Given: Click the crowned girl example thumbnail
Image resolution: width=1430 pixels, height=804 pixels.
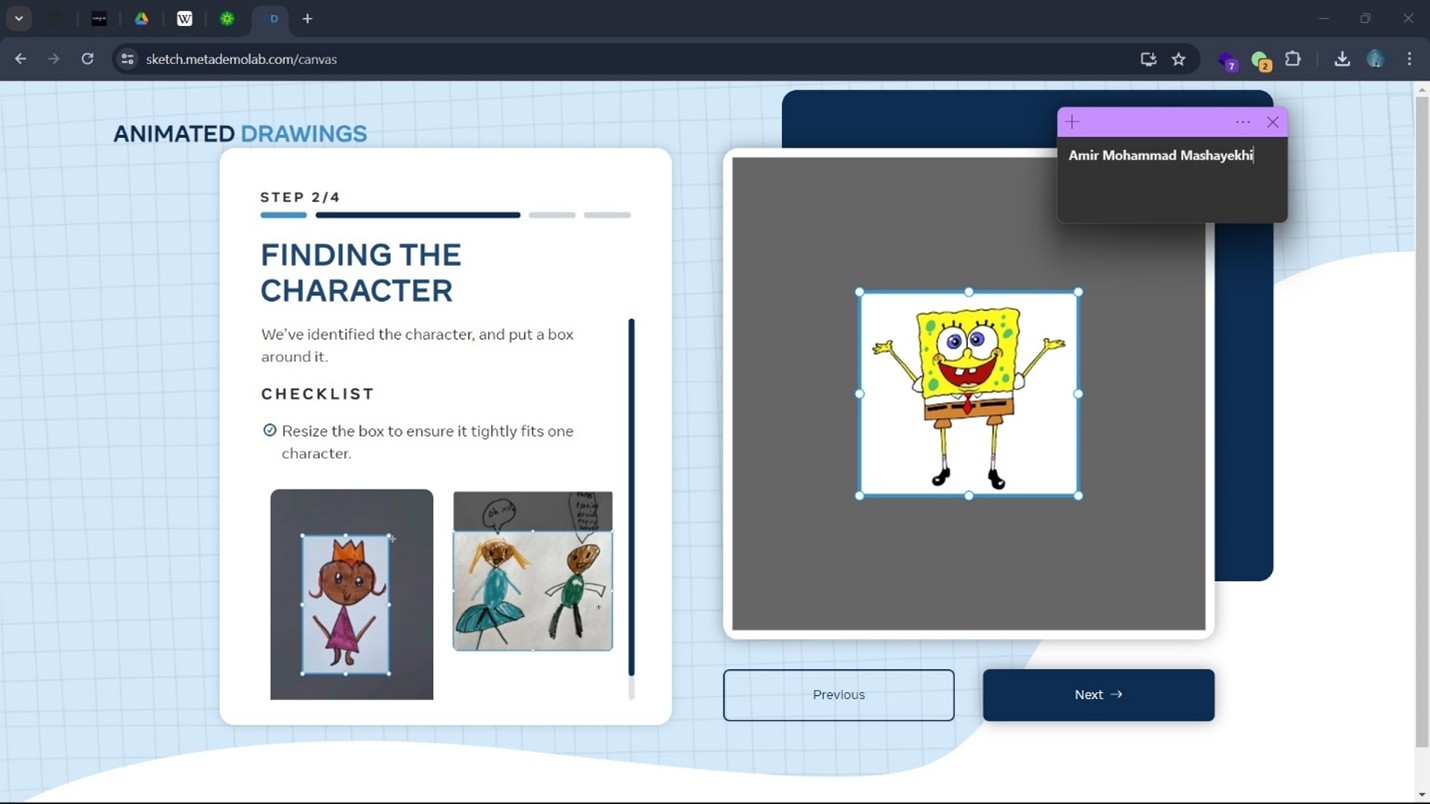Looking at the screenshot, I should coord(352,594).
